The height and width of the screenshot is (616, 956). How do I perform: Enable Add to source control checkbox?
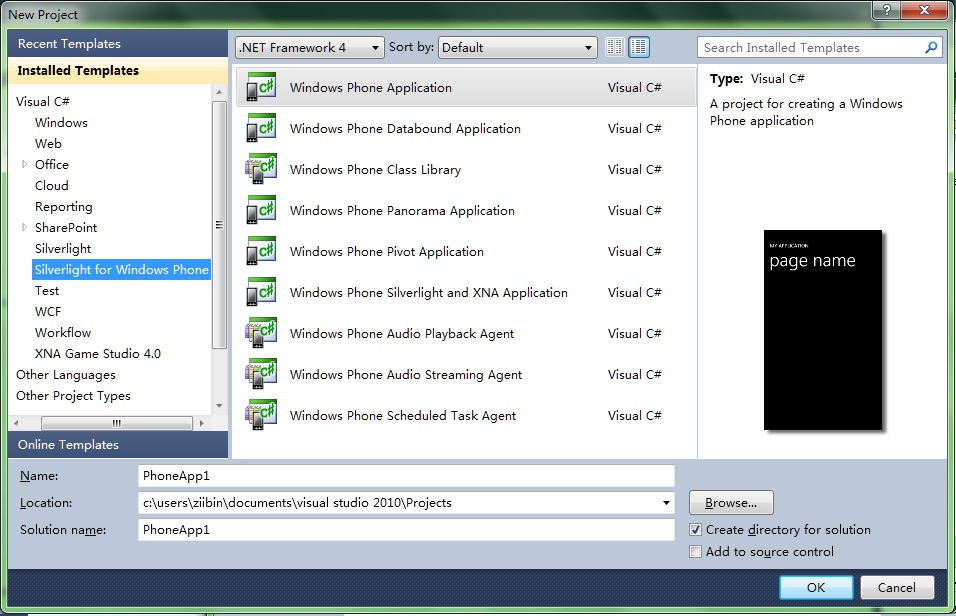[x=696, y=551]
